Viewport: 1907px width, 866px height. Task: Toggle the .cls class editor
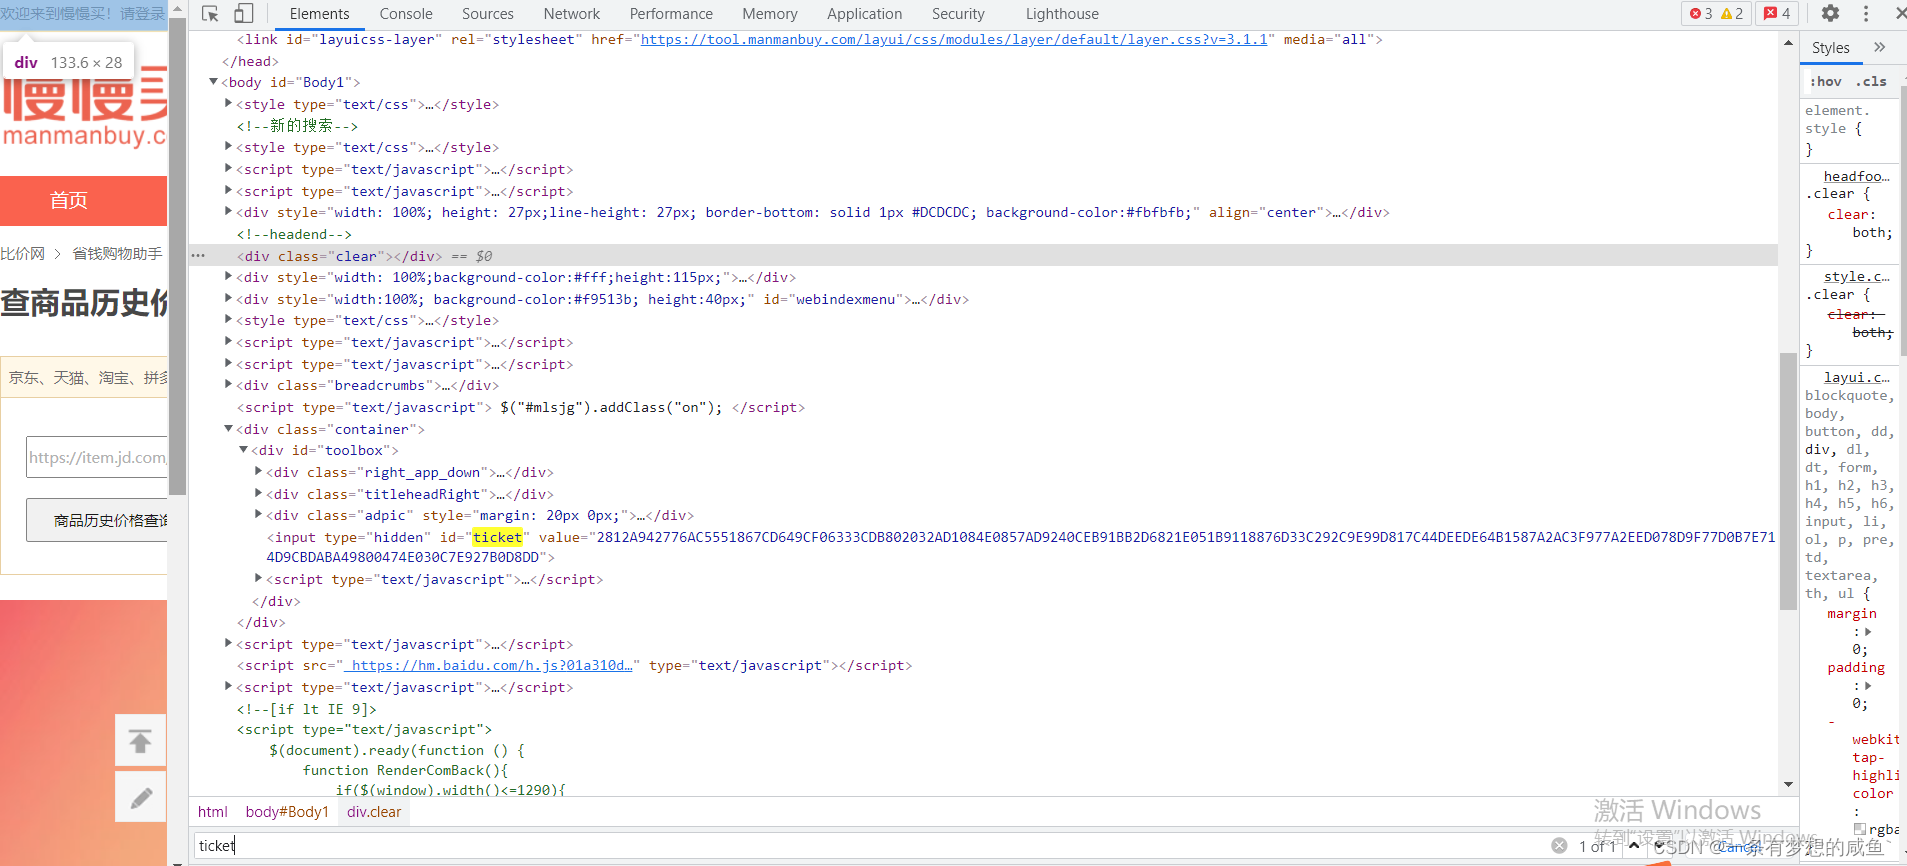pyautogui.click(x=1871, y=81)
